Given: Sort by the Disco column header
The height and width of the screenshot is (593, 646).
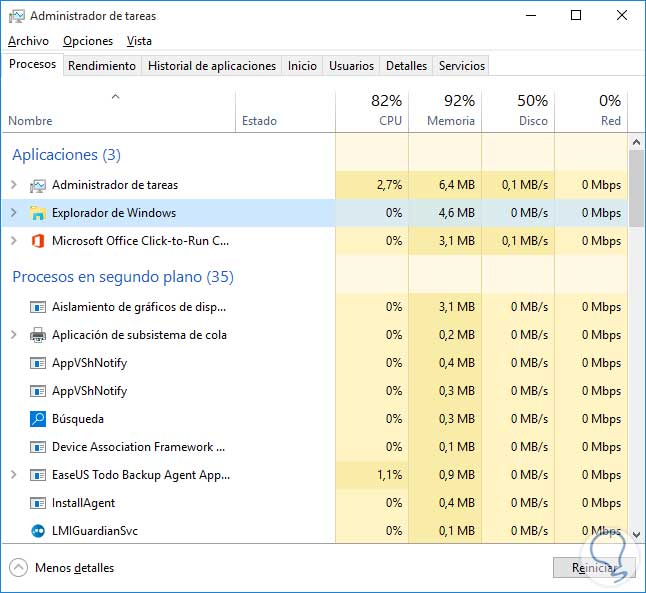Looking at the screenshot, I should pos(518,111).
